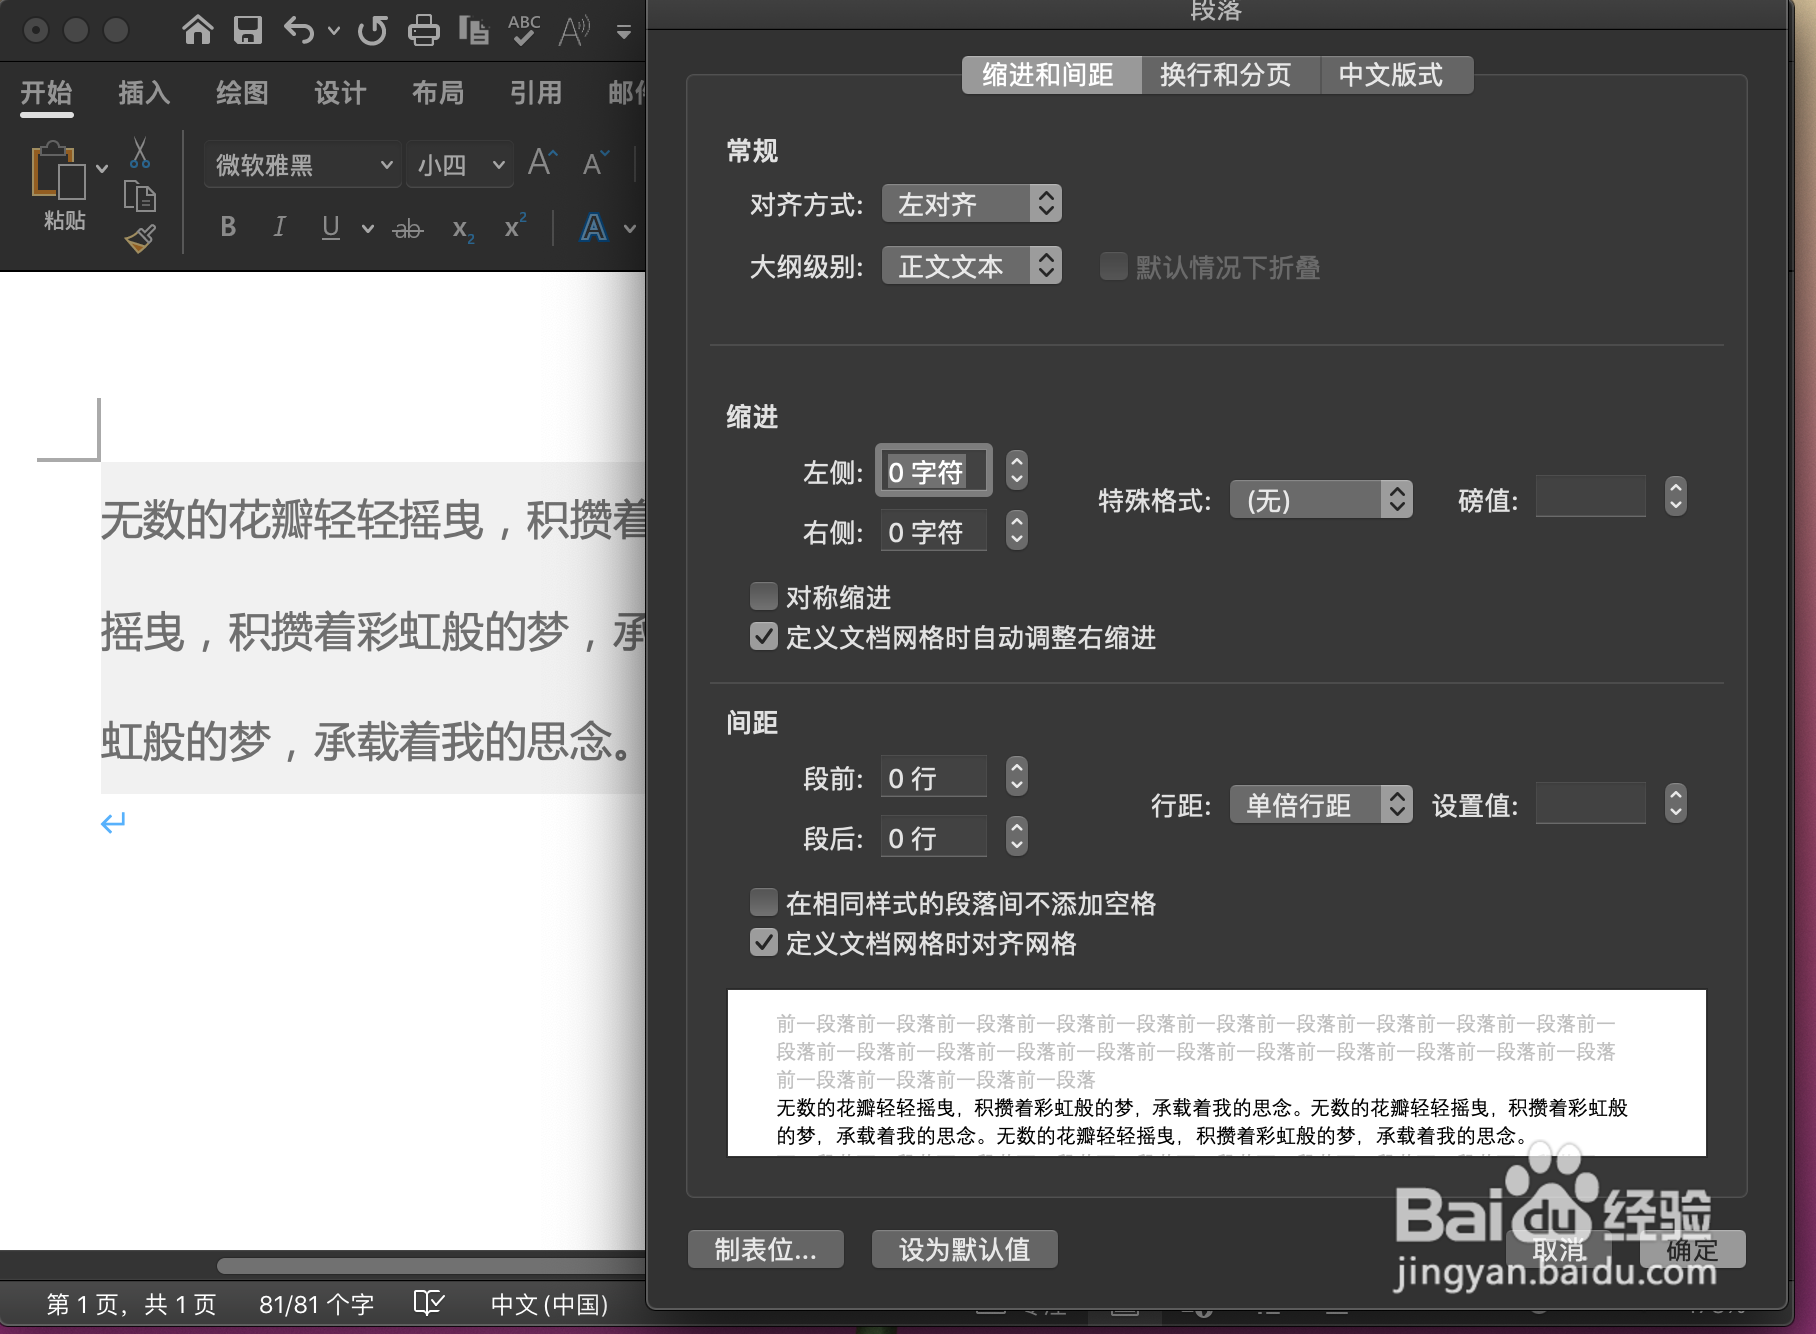Open 制表位 tab stops dialog
This screenshot has width=1816, height=1334.
click(x=765, y=1248)
